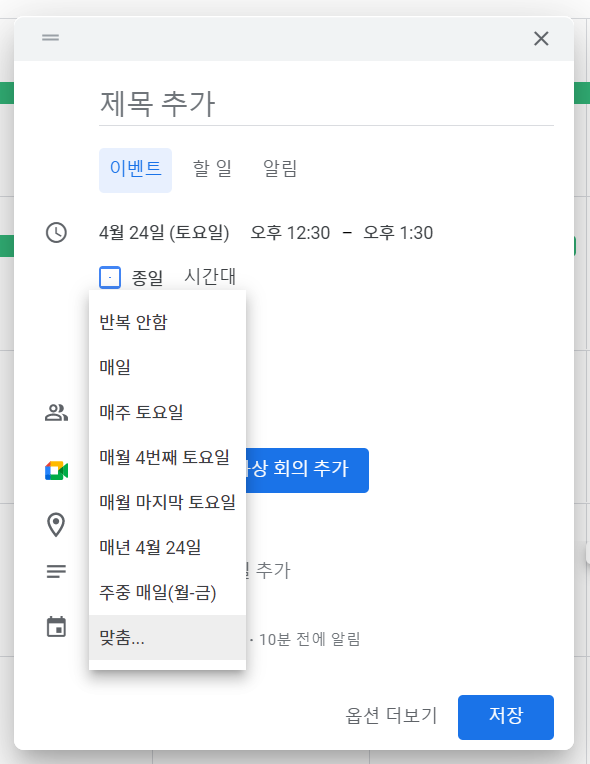
Task: Choose 매일 repeat option
Action: (168, 367)
